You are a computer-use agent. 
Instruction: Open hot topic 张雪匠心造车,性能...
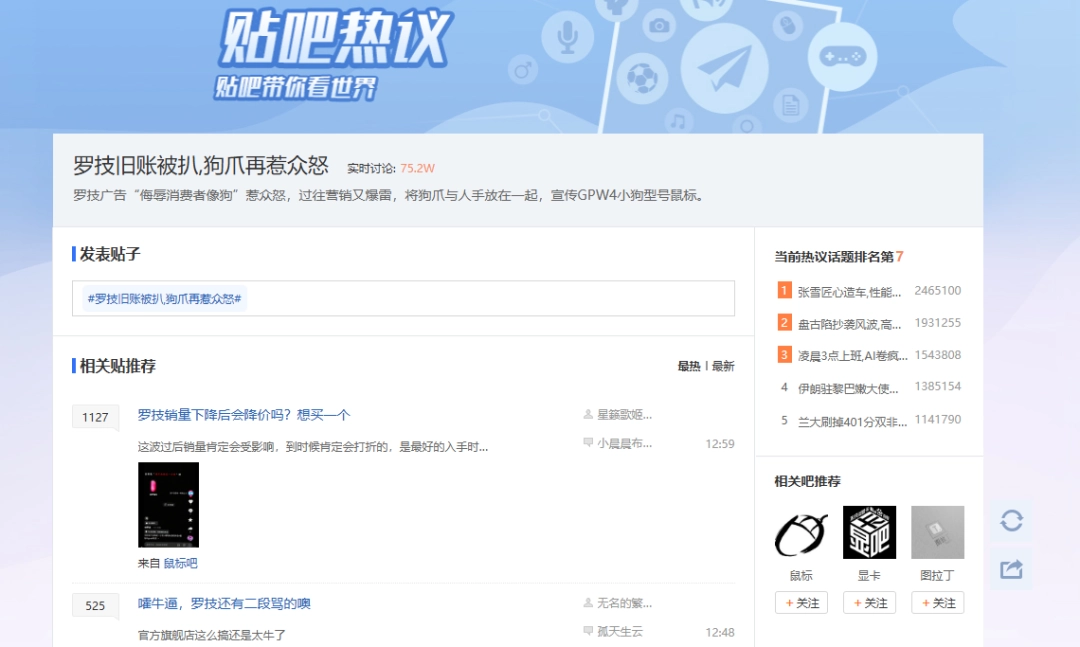[849, 292]
